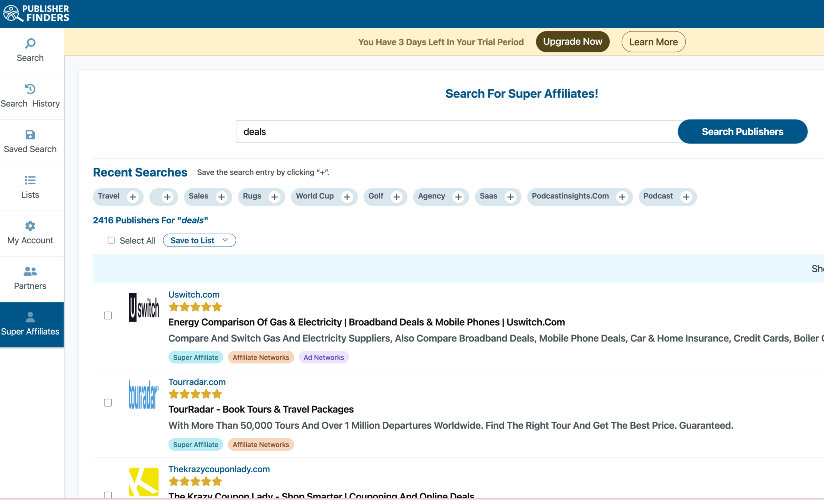Save the Agency search with plus
The width and height of the screenshot is (824, 500).
[x=458, y=197]
